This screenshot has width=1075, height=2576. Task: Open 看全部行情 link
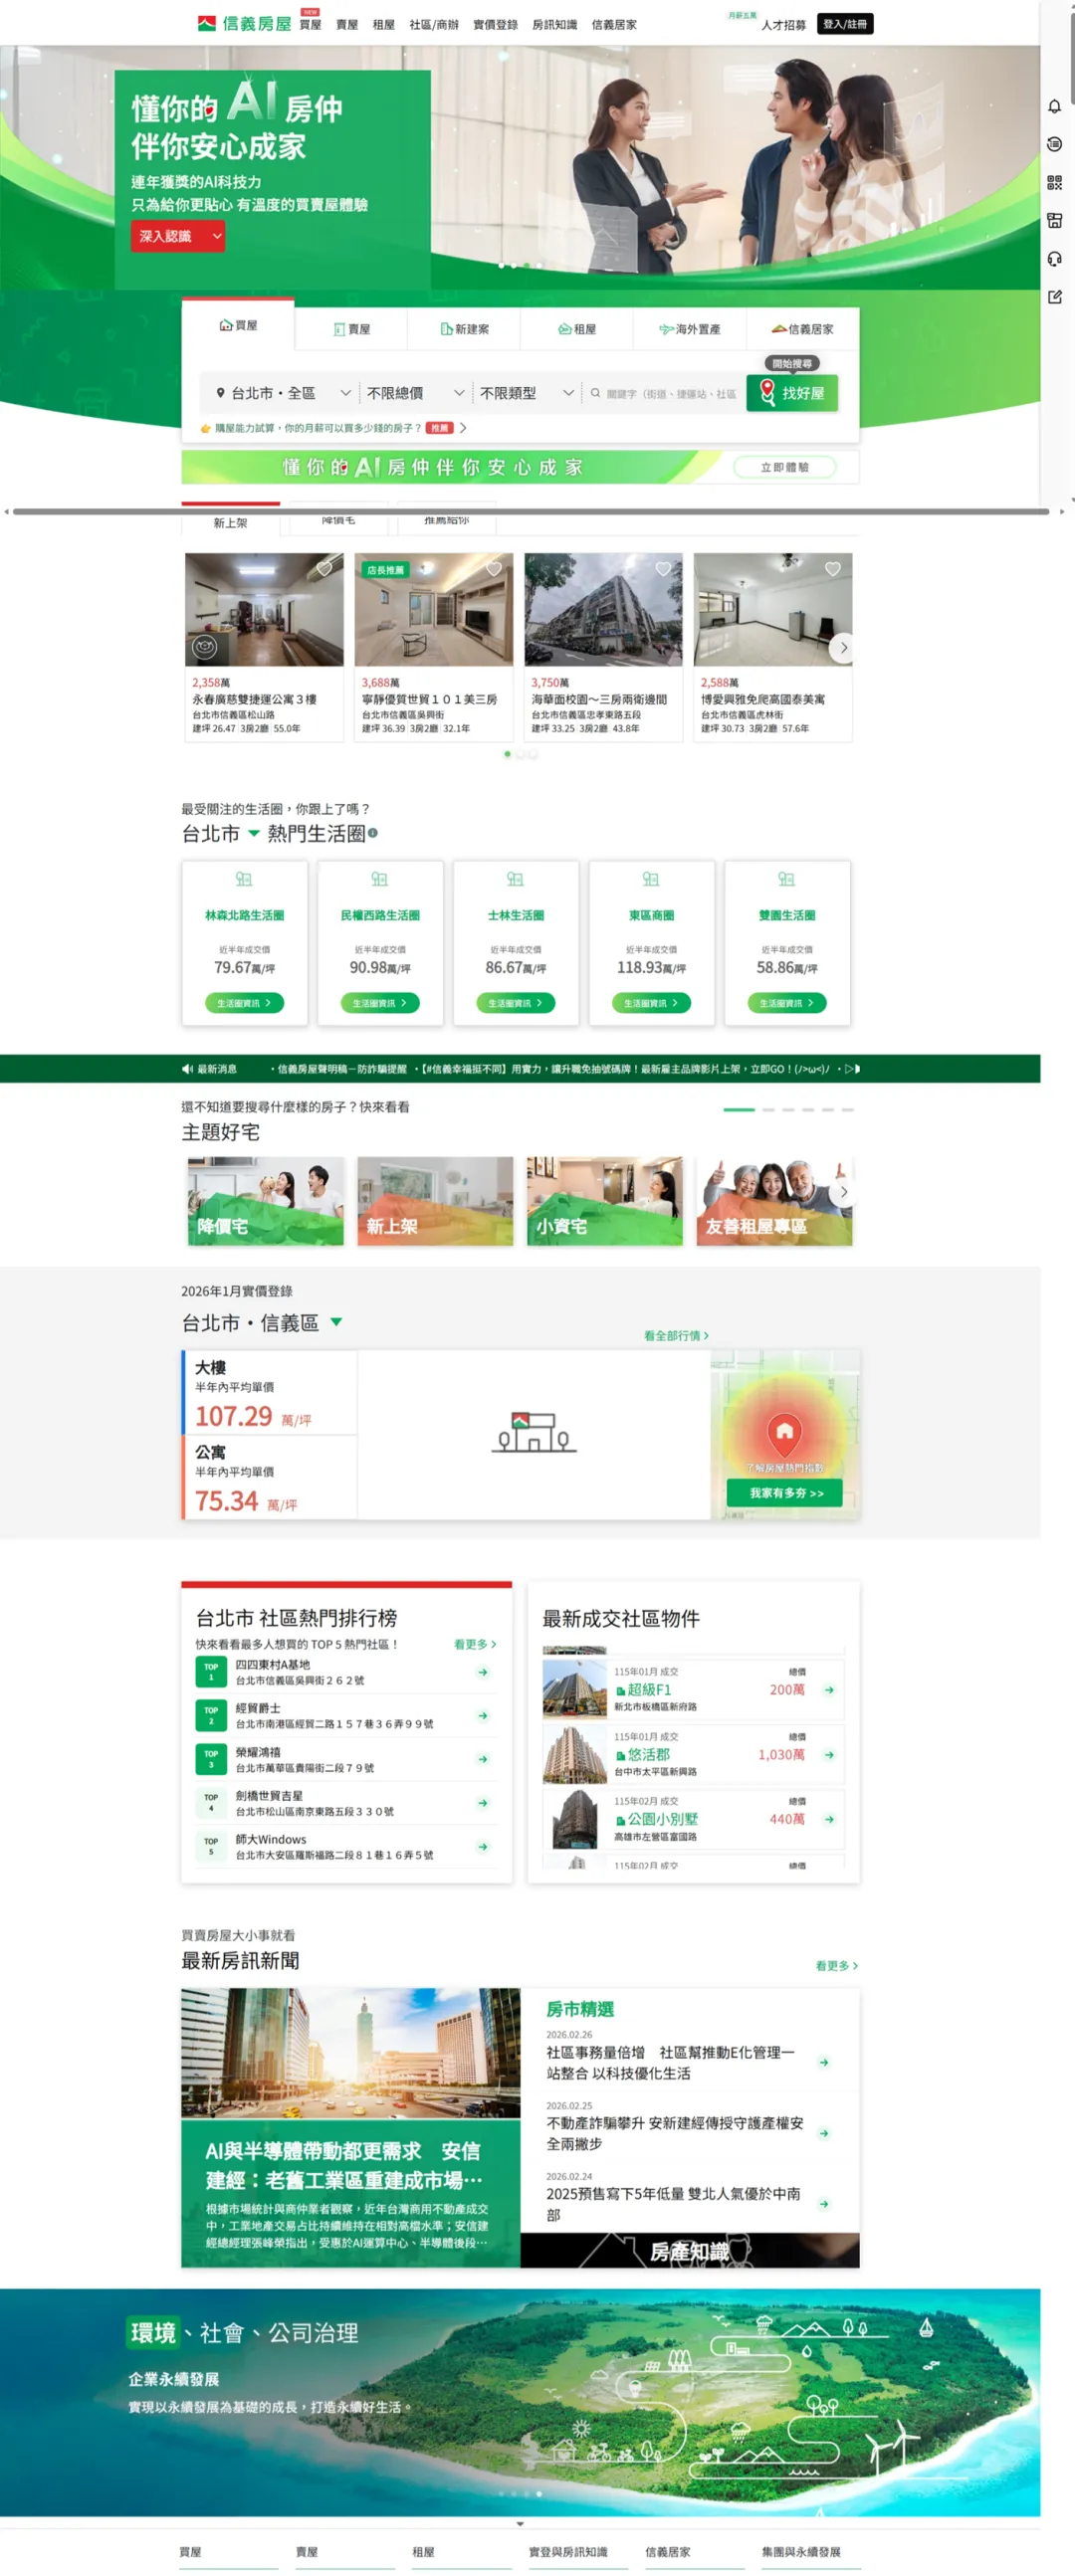tap(675, 1335)
